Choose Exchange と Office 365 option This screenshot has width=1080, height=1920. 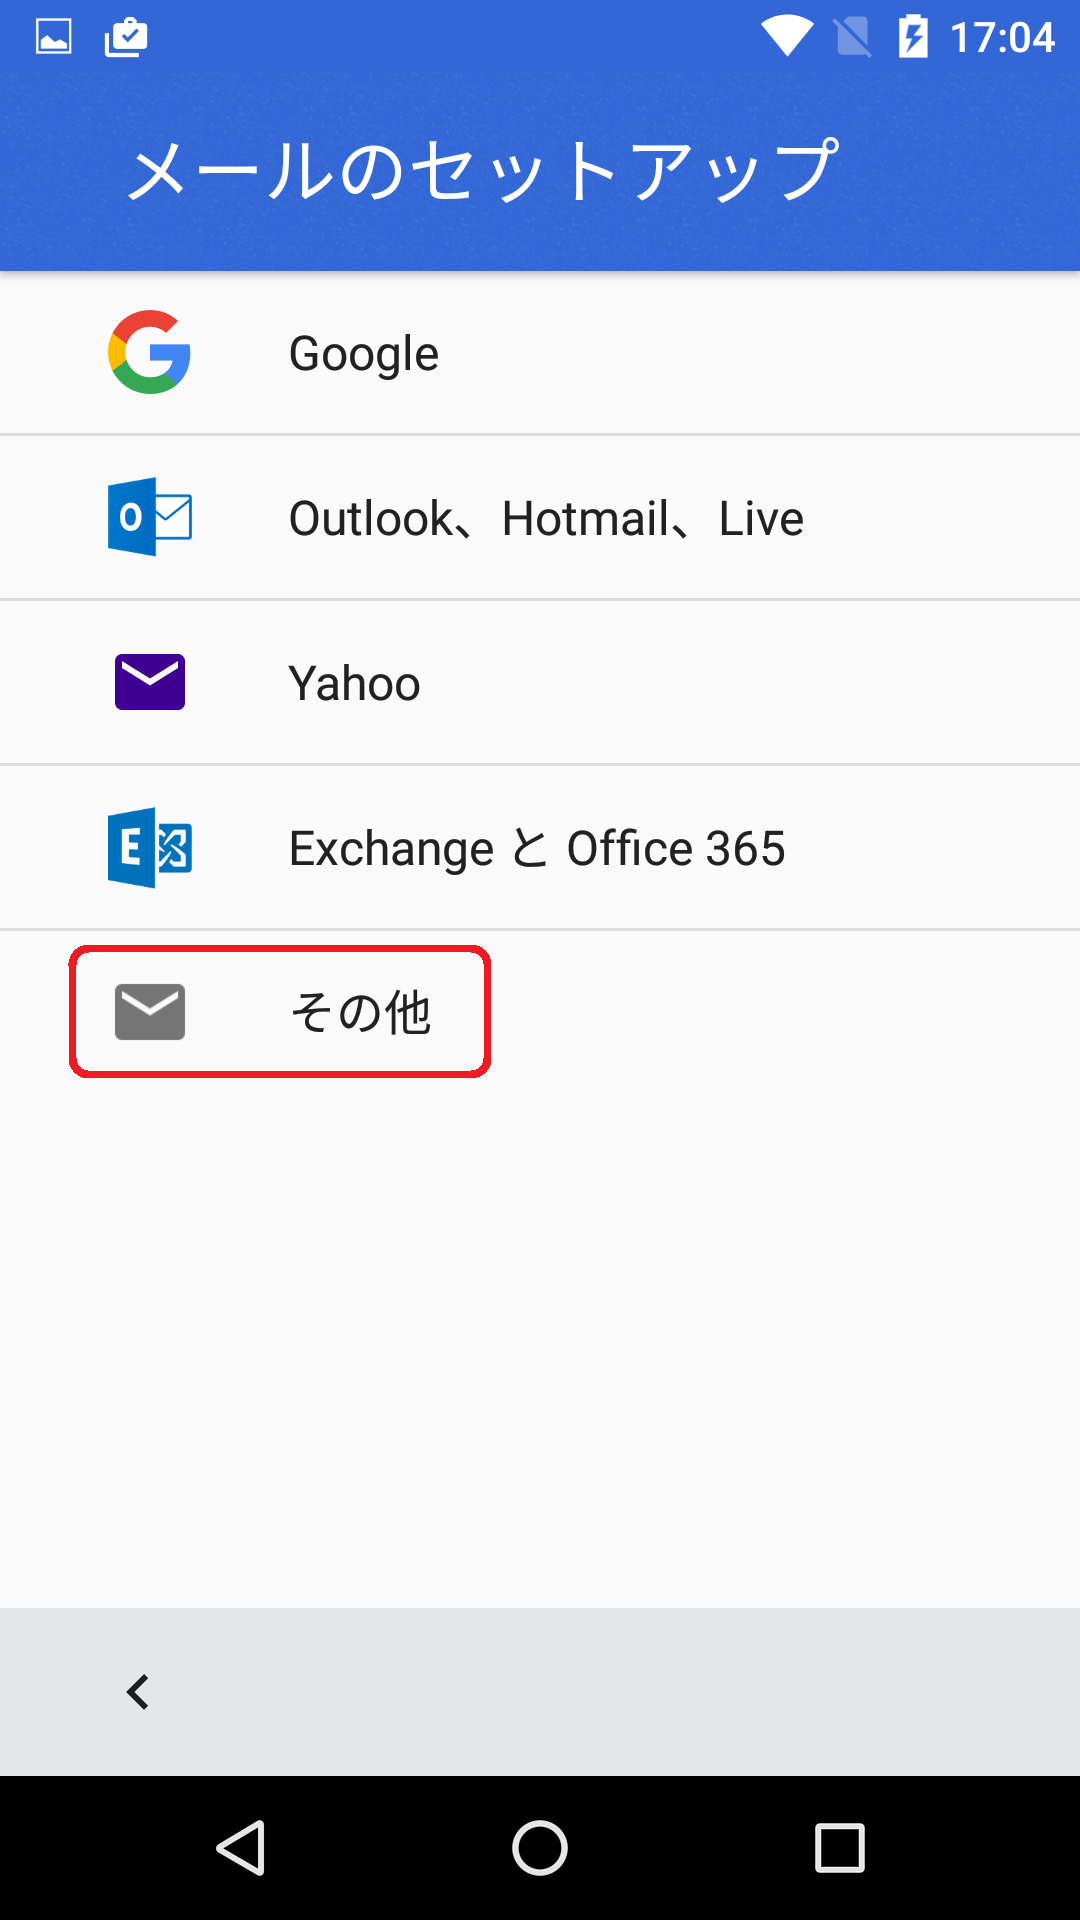[x=540, y=848]
